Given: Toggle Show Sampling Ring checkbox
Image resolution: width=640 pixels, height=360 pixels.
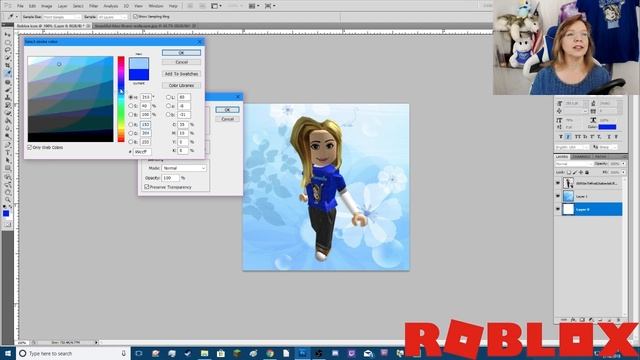Looking at the screenshot, I should [136, 17].
